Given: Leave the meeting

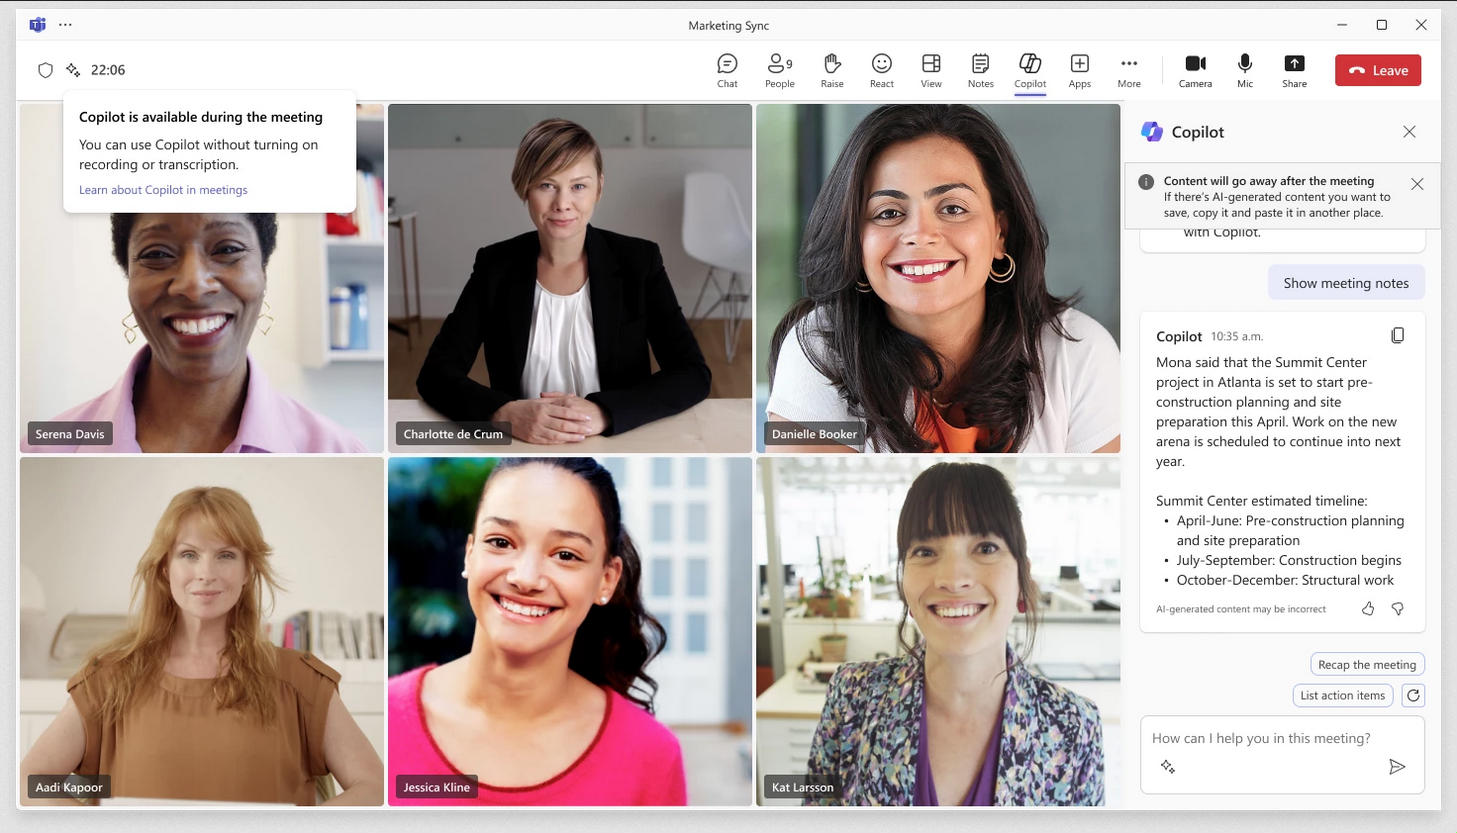Looking at the screenshot, I should click(1378, 70).
